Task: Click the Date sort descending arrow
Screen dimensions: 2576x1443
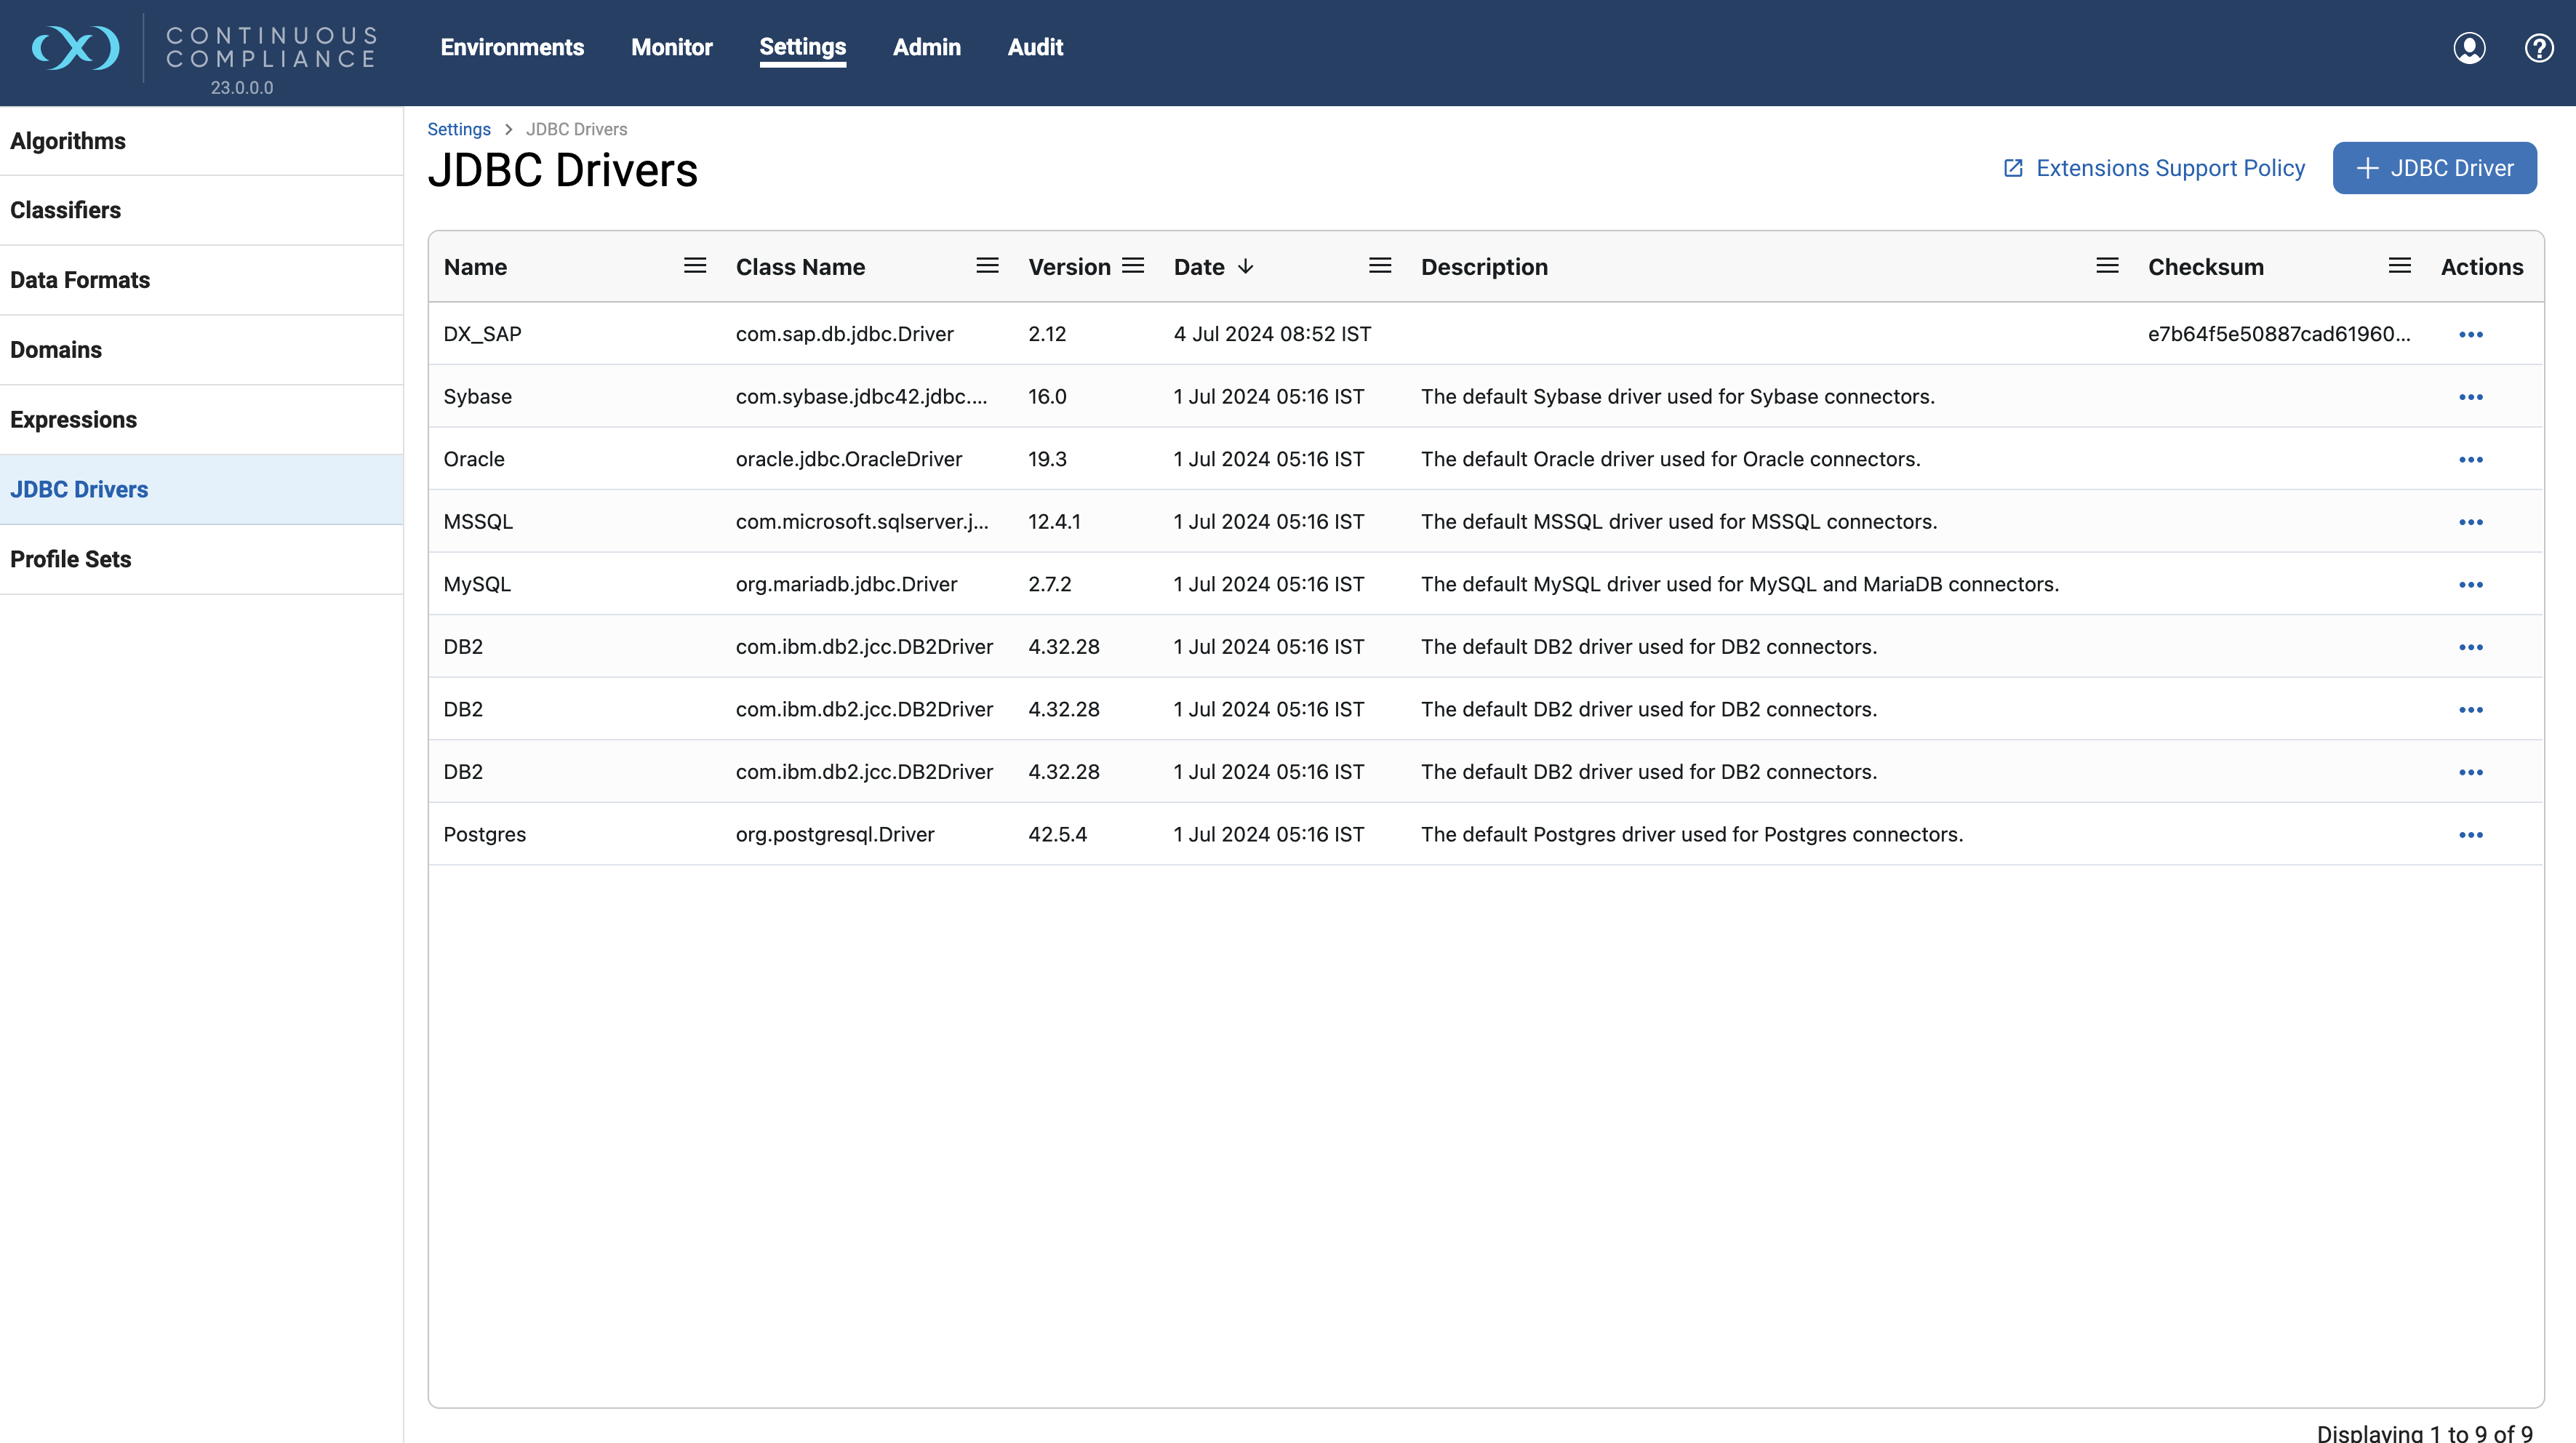Action: tap(1245, 267)
